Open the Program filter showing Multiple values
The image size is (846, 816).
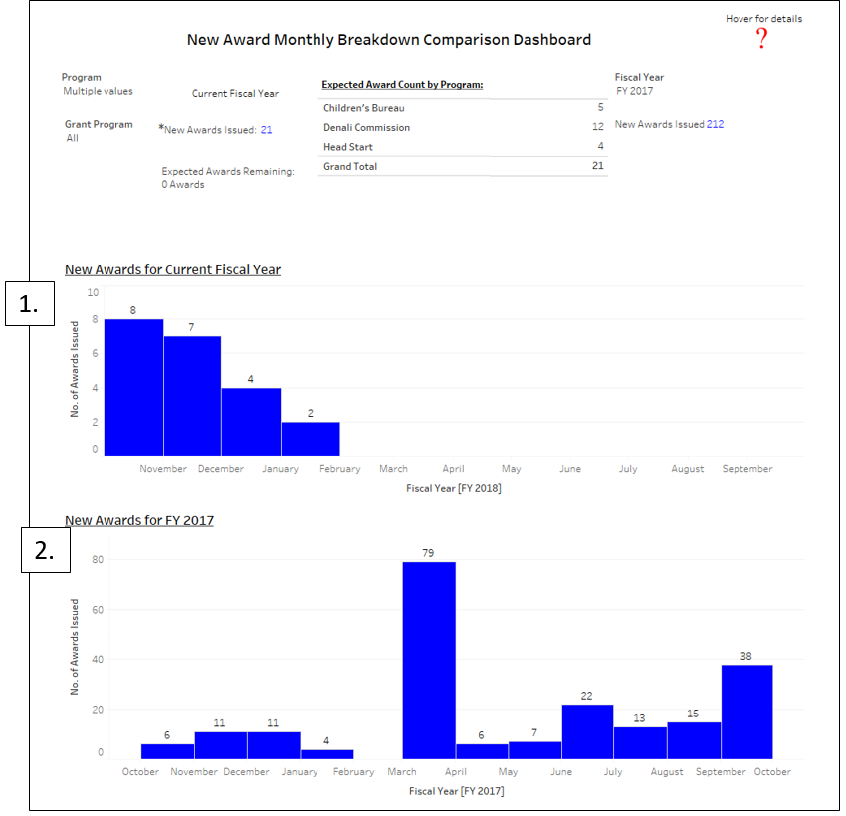pos(97,91)
